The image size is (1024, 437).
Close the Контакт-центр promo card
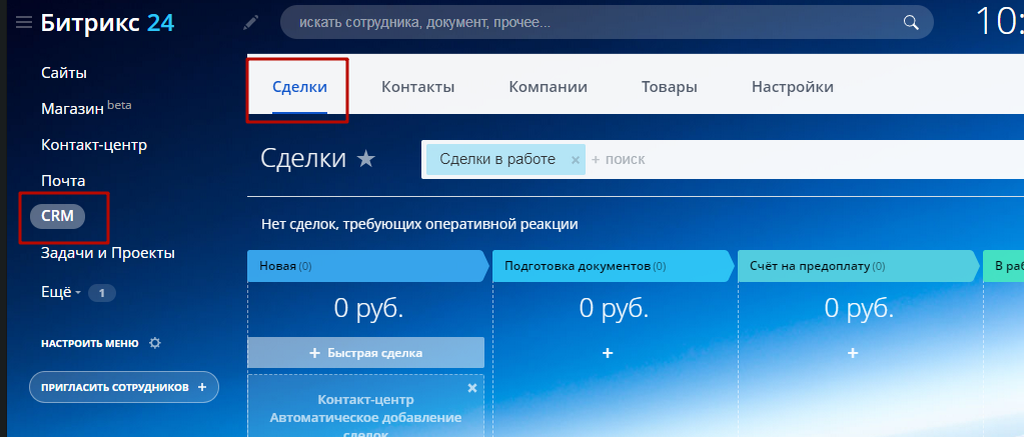472,388
